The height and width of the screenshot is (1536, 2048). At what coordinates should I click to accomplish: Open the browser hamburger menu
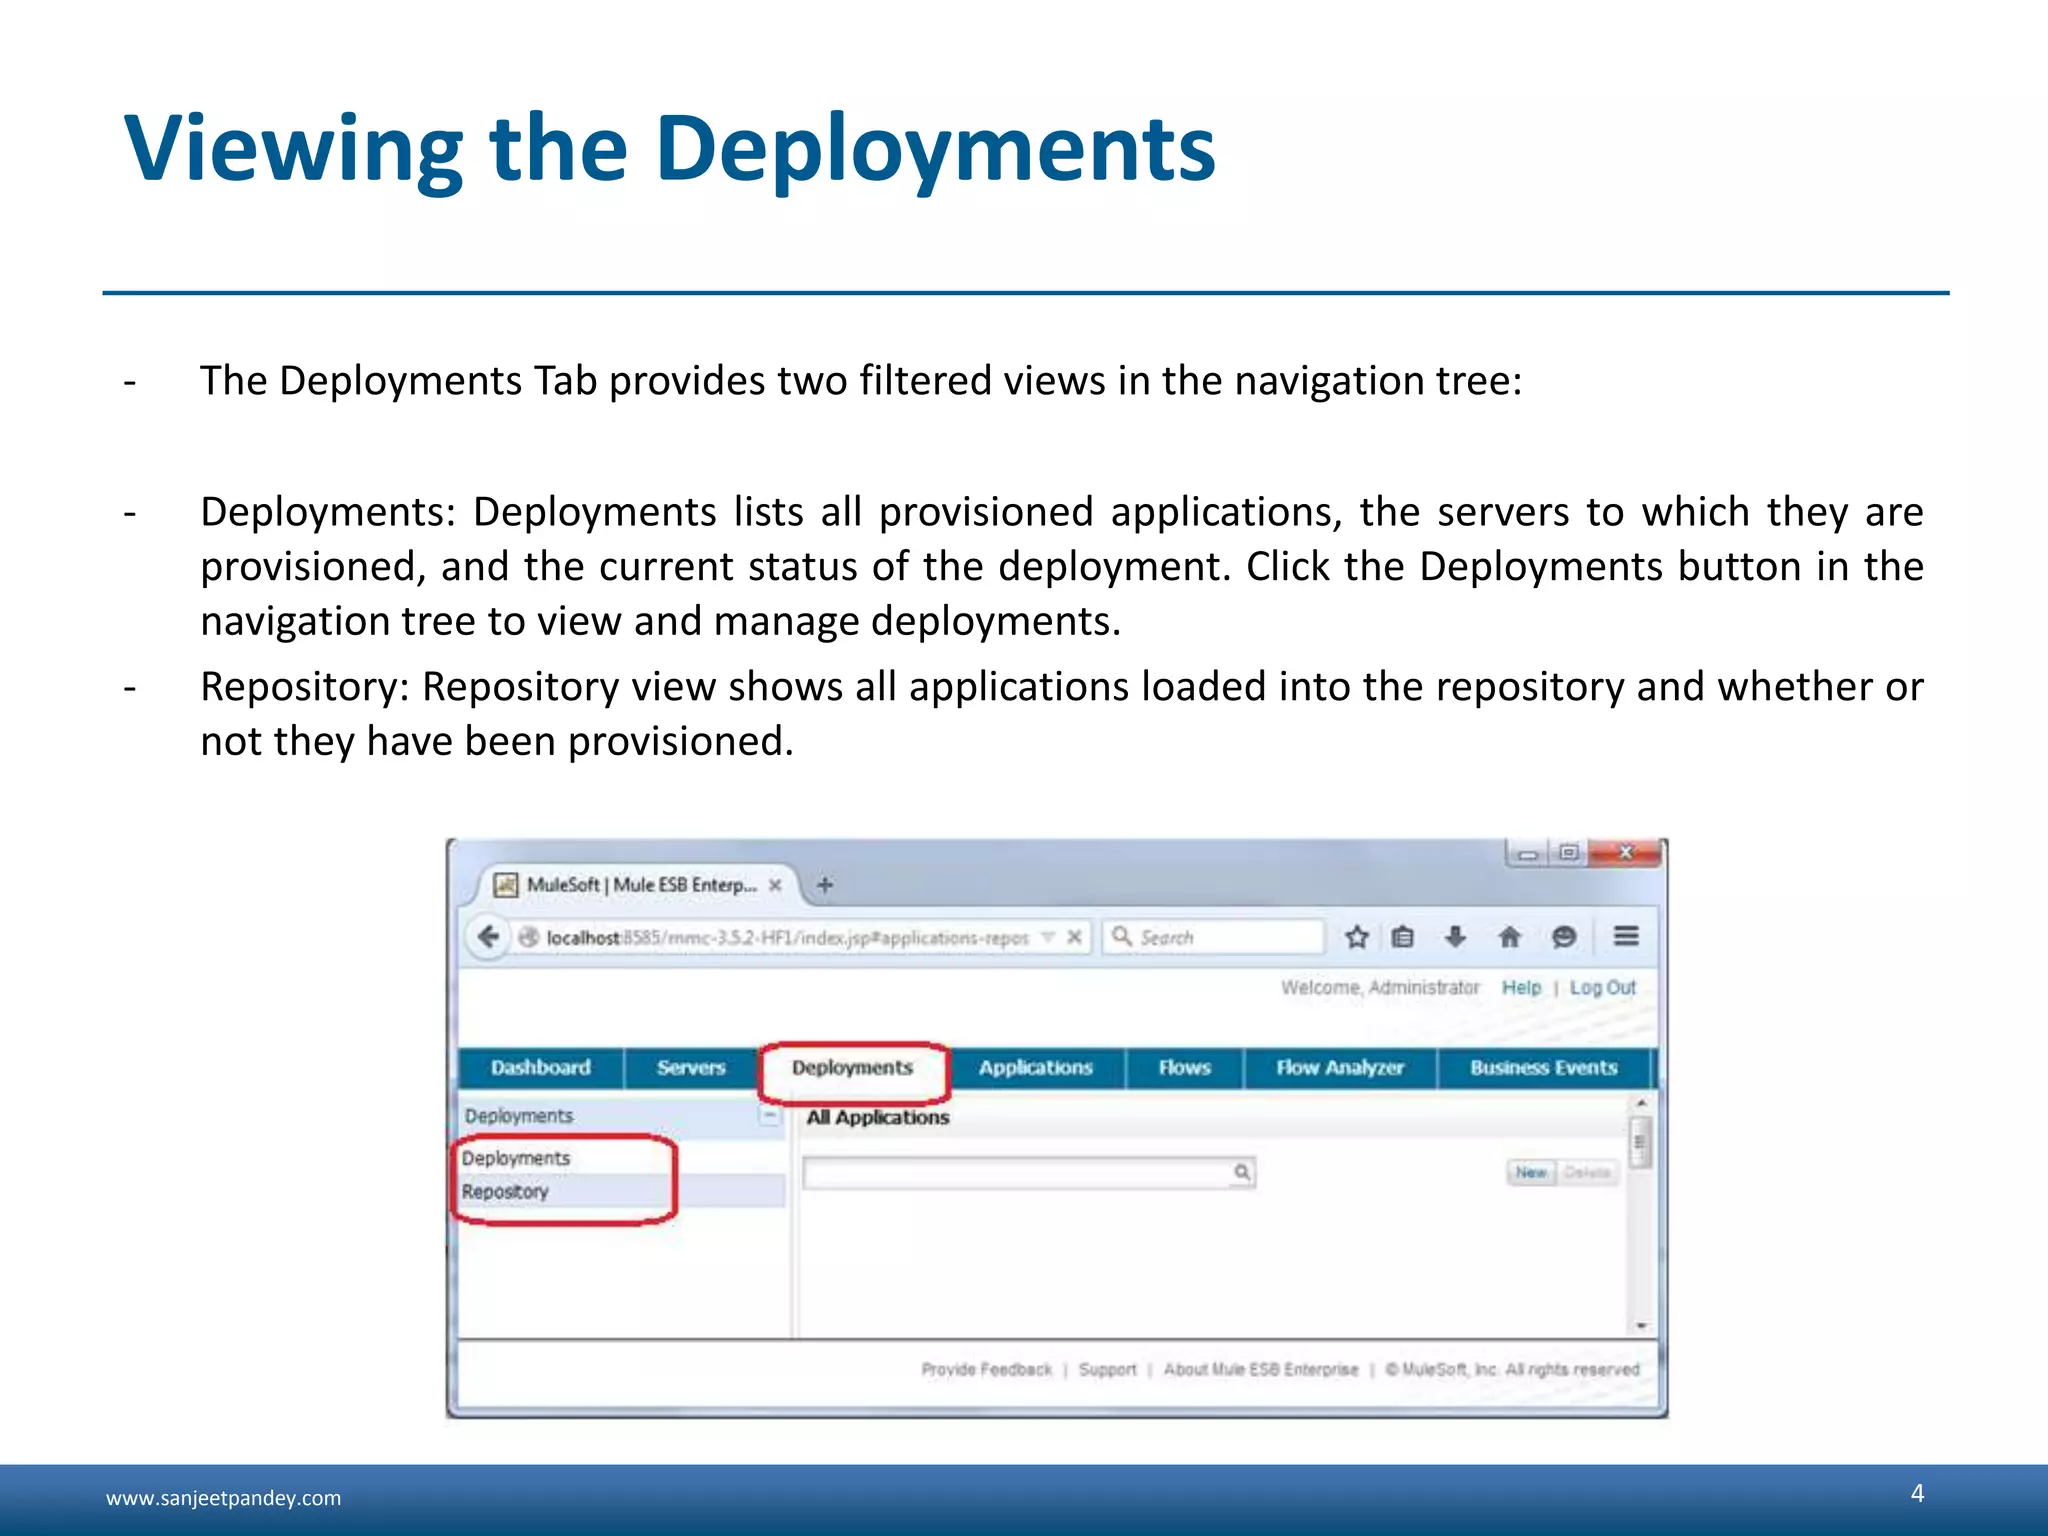point(1626,937)
